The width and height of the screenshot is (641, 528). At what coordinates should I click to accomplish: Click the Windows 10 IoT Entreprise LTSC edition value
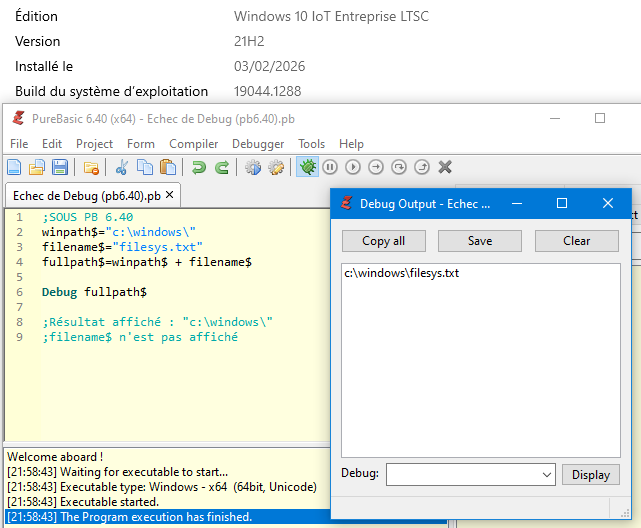point(331,16)
